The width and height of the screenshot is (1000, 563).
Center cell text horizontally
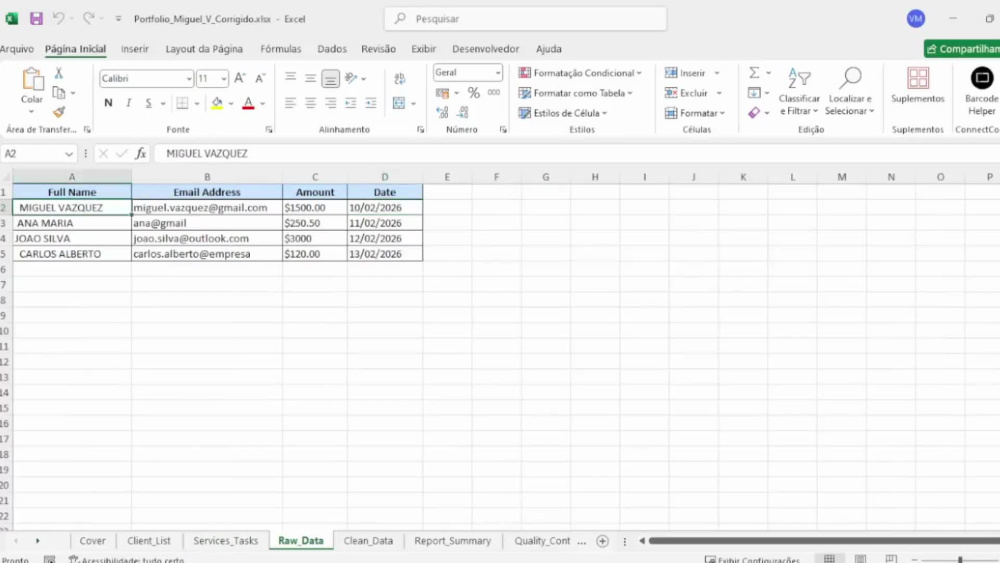click(x=311, y=103)
